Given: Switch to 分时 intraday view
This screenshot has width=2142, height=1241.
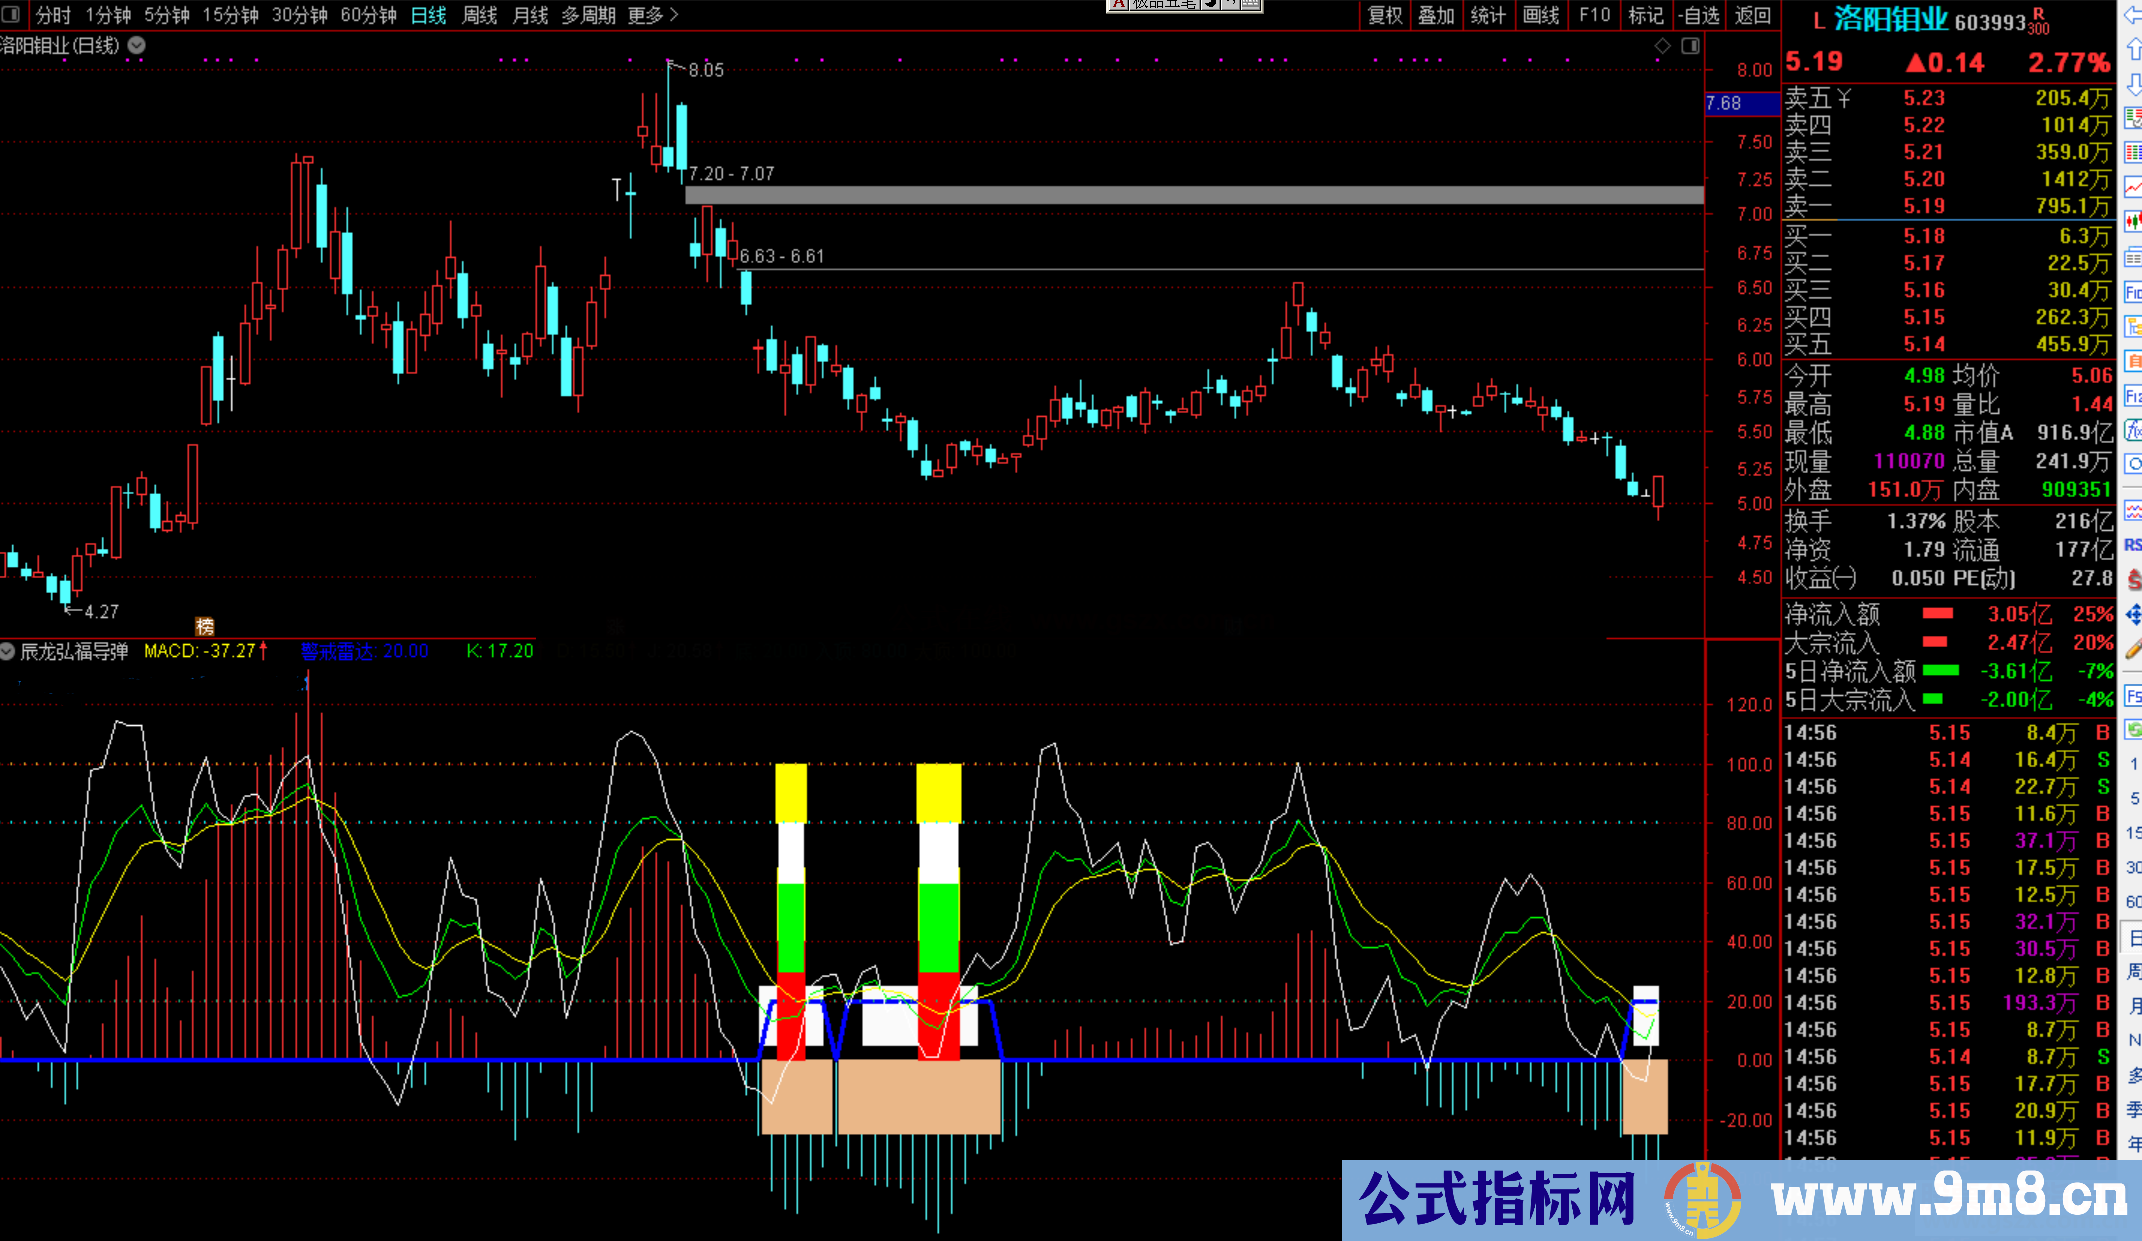Looking at the screenshot, I should (x=51, y=15).
